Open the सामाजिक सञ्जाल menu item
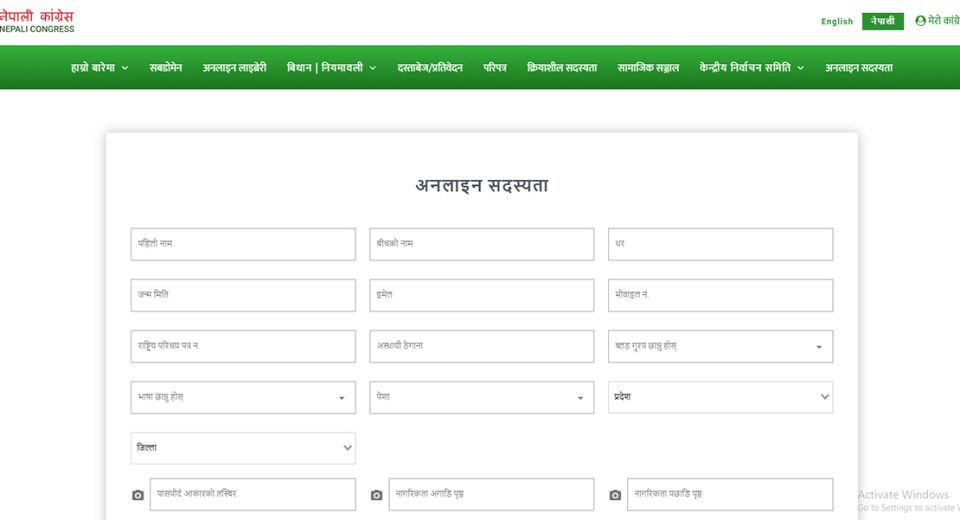This screenshot has width=960, height=520. point(648,68)
